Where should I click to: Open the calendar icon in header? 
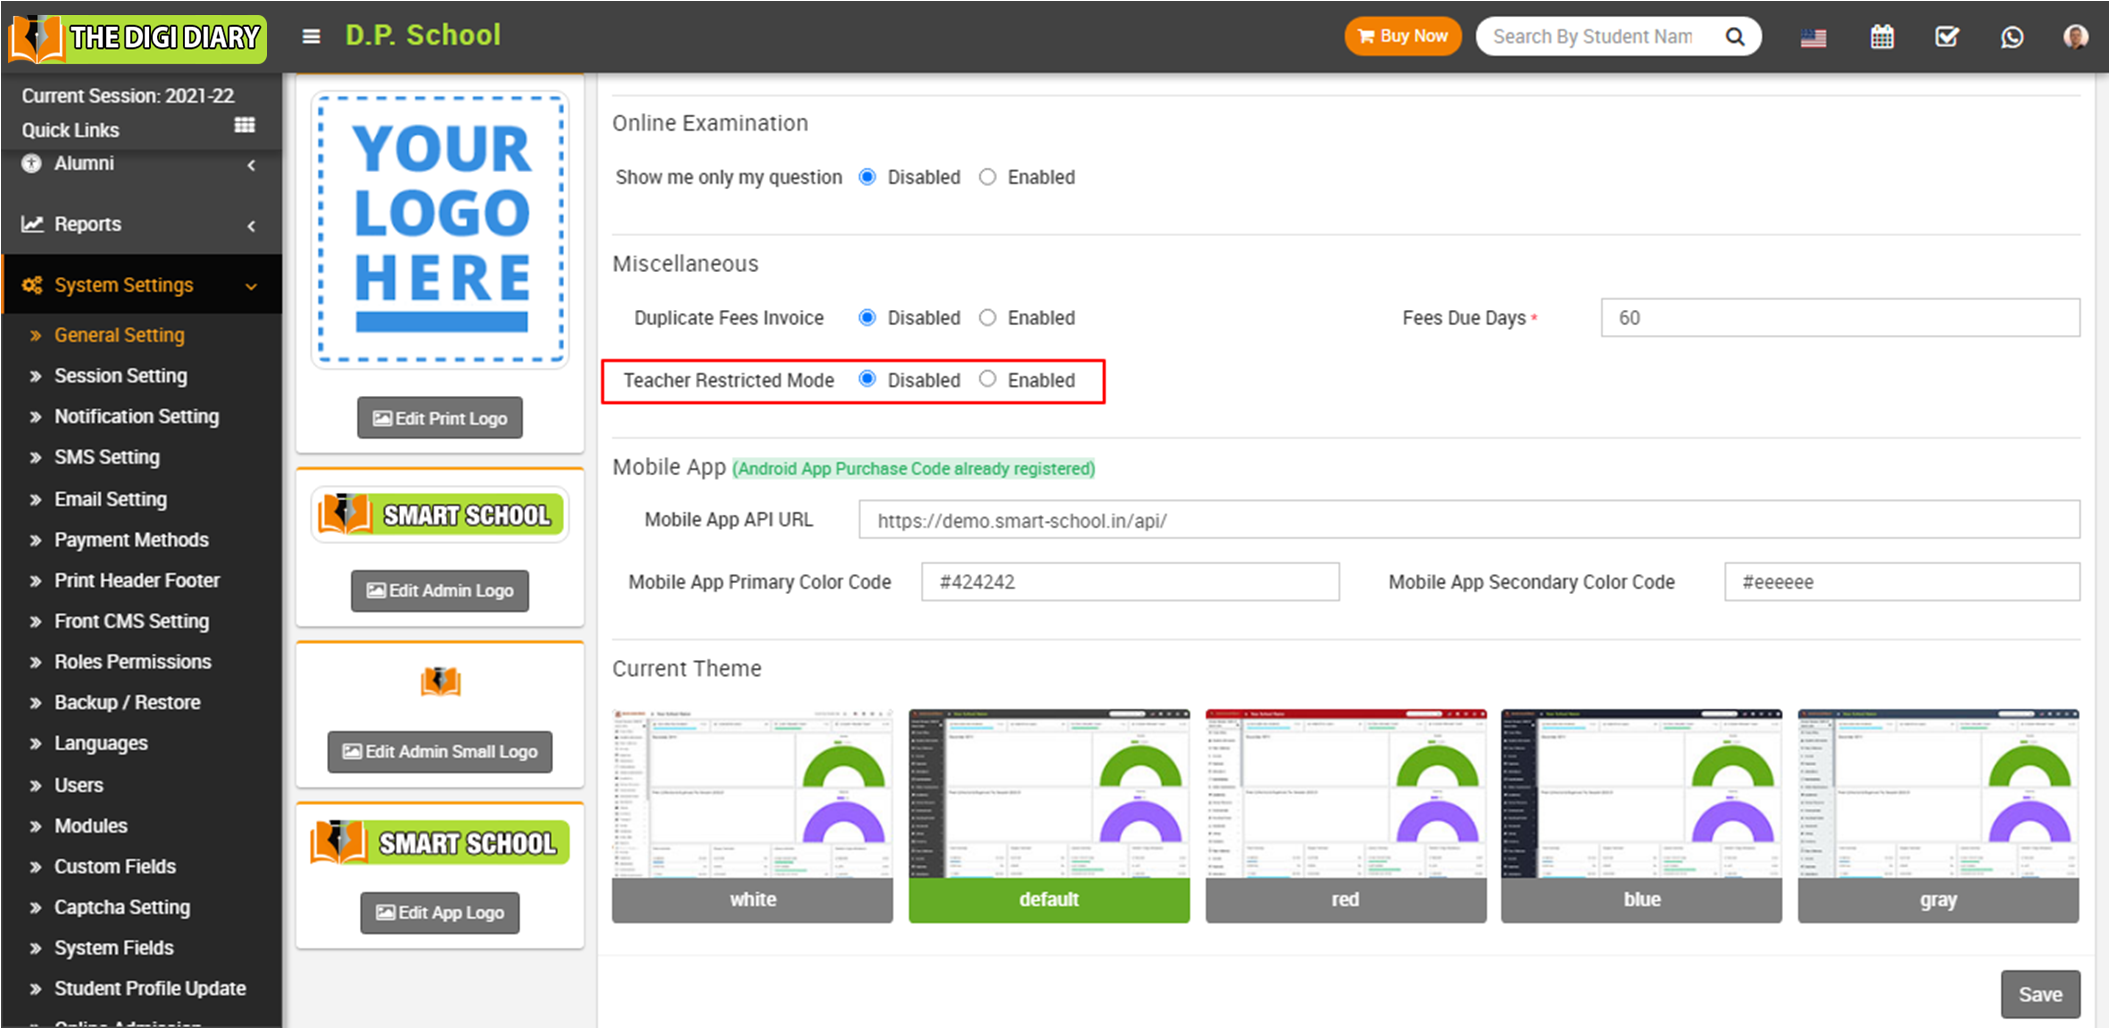[x=1881, y=37]
